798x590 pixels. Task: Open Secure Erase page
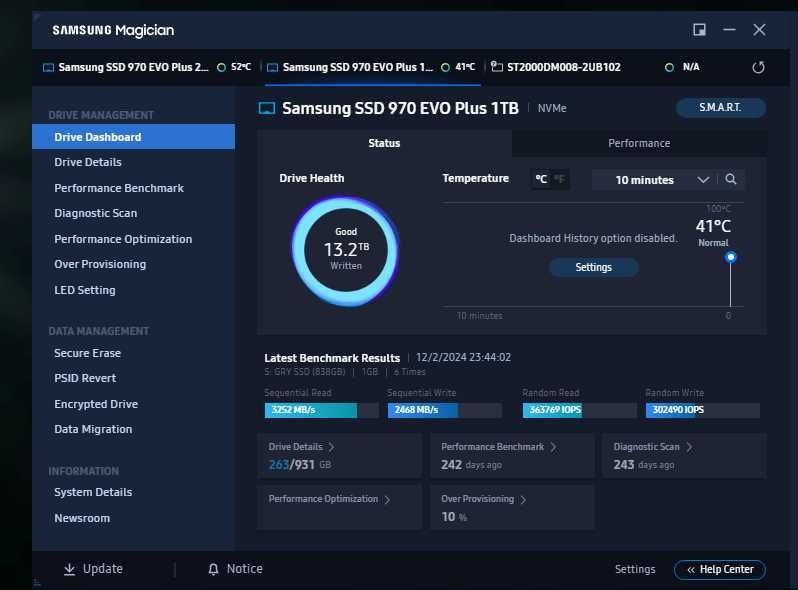[x=133, y=353]
